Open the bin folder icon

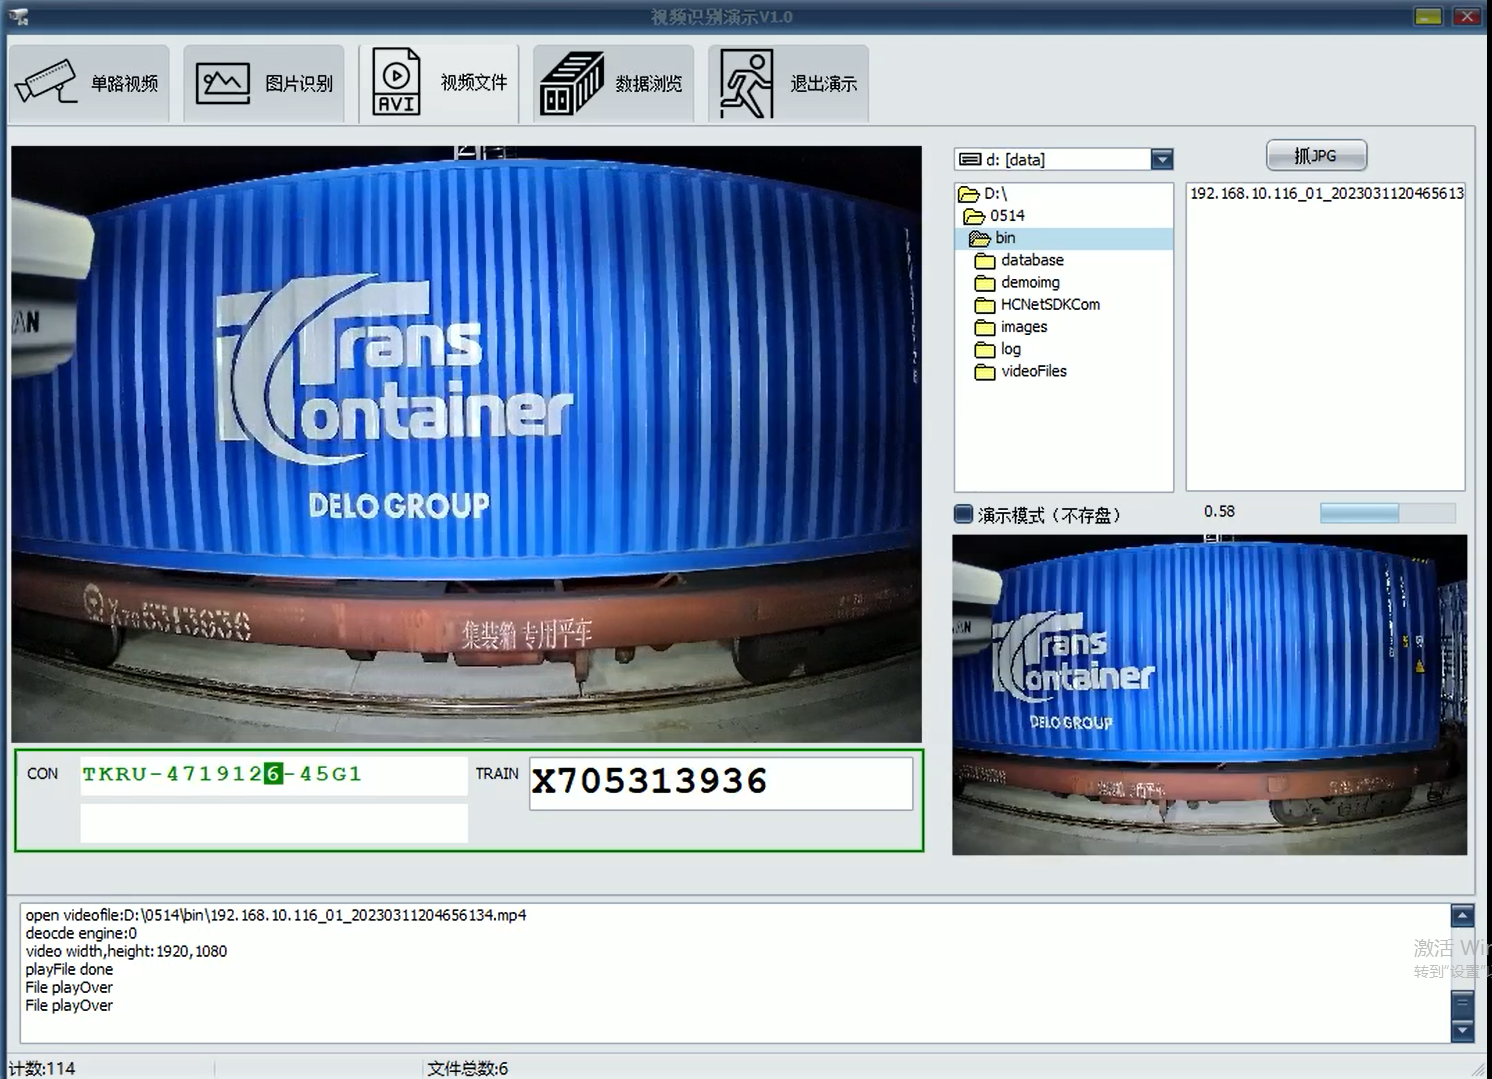pyautogui.click(x=980, y=238)
